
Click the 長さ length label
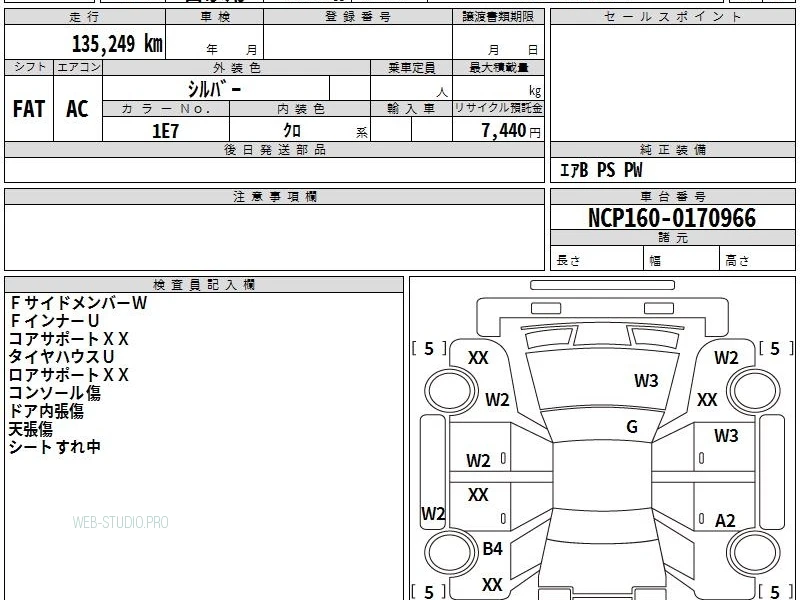click(x=568, y=260)
